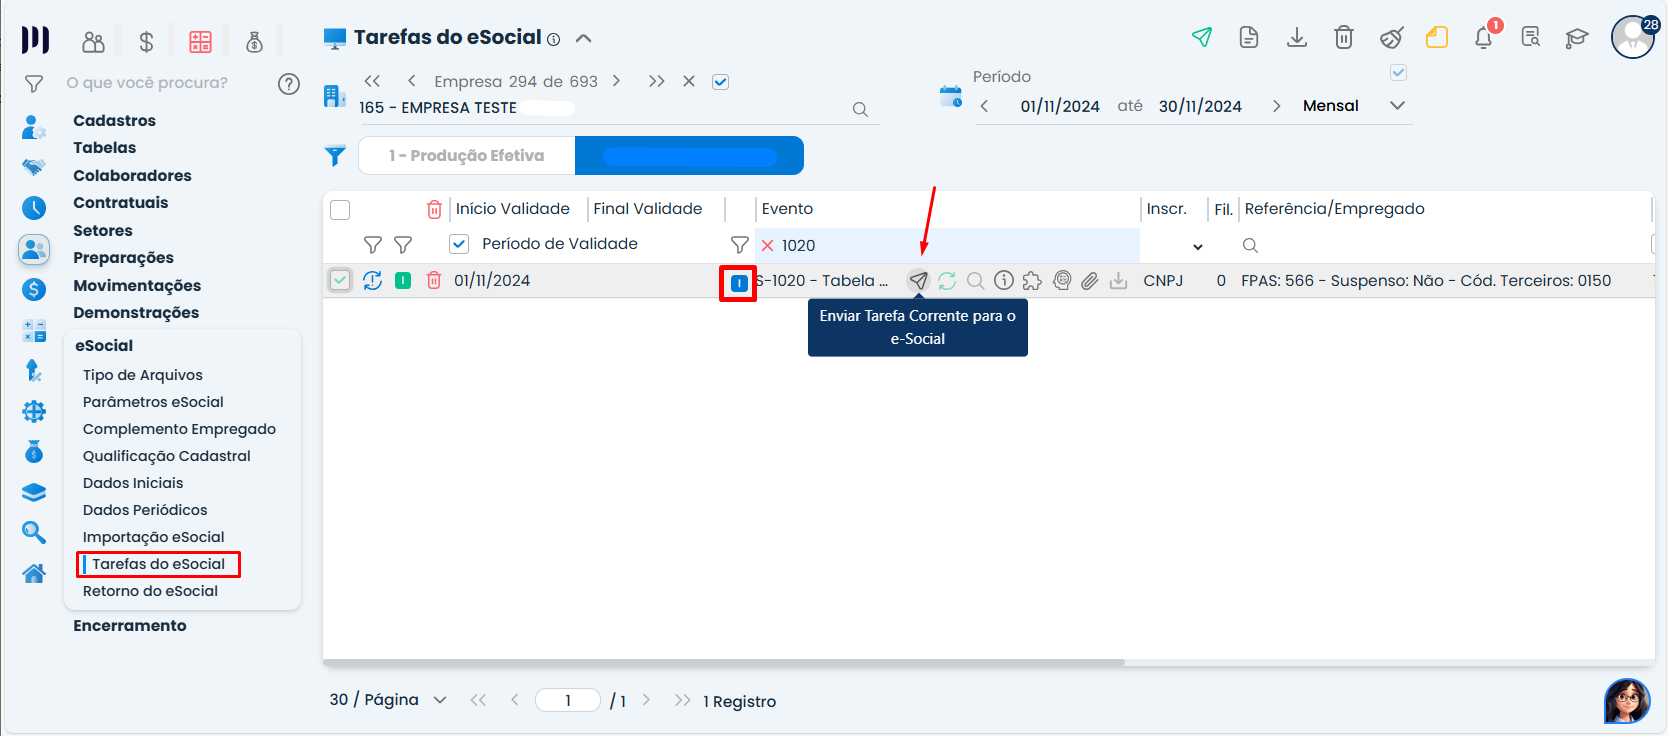Clear the 1020 Evento filter
The height and width of the screenshot is (736, 1668).
coord(768,246)
